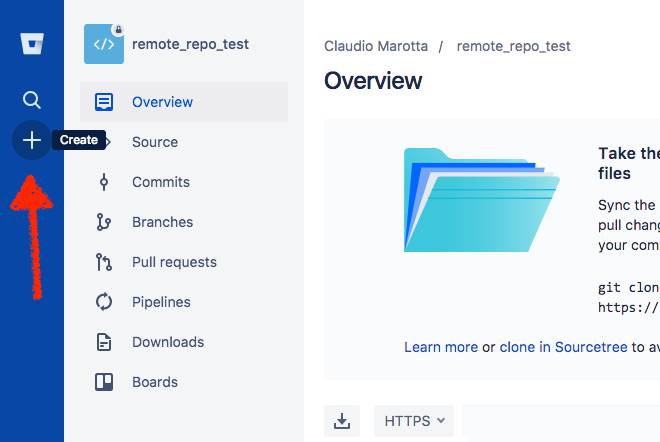Click the Branches icon in sidebar

pyautogui.click(x=104, y=222)
